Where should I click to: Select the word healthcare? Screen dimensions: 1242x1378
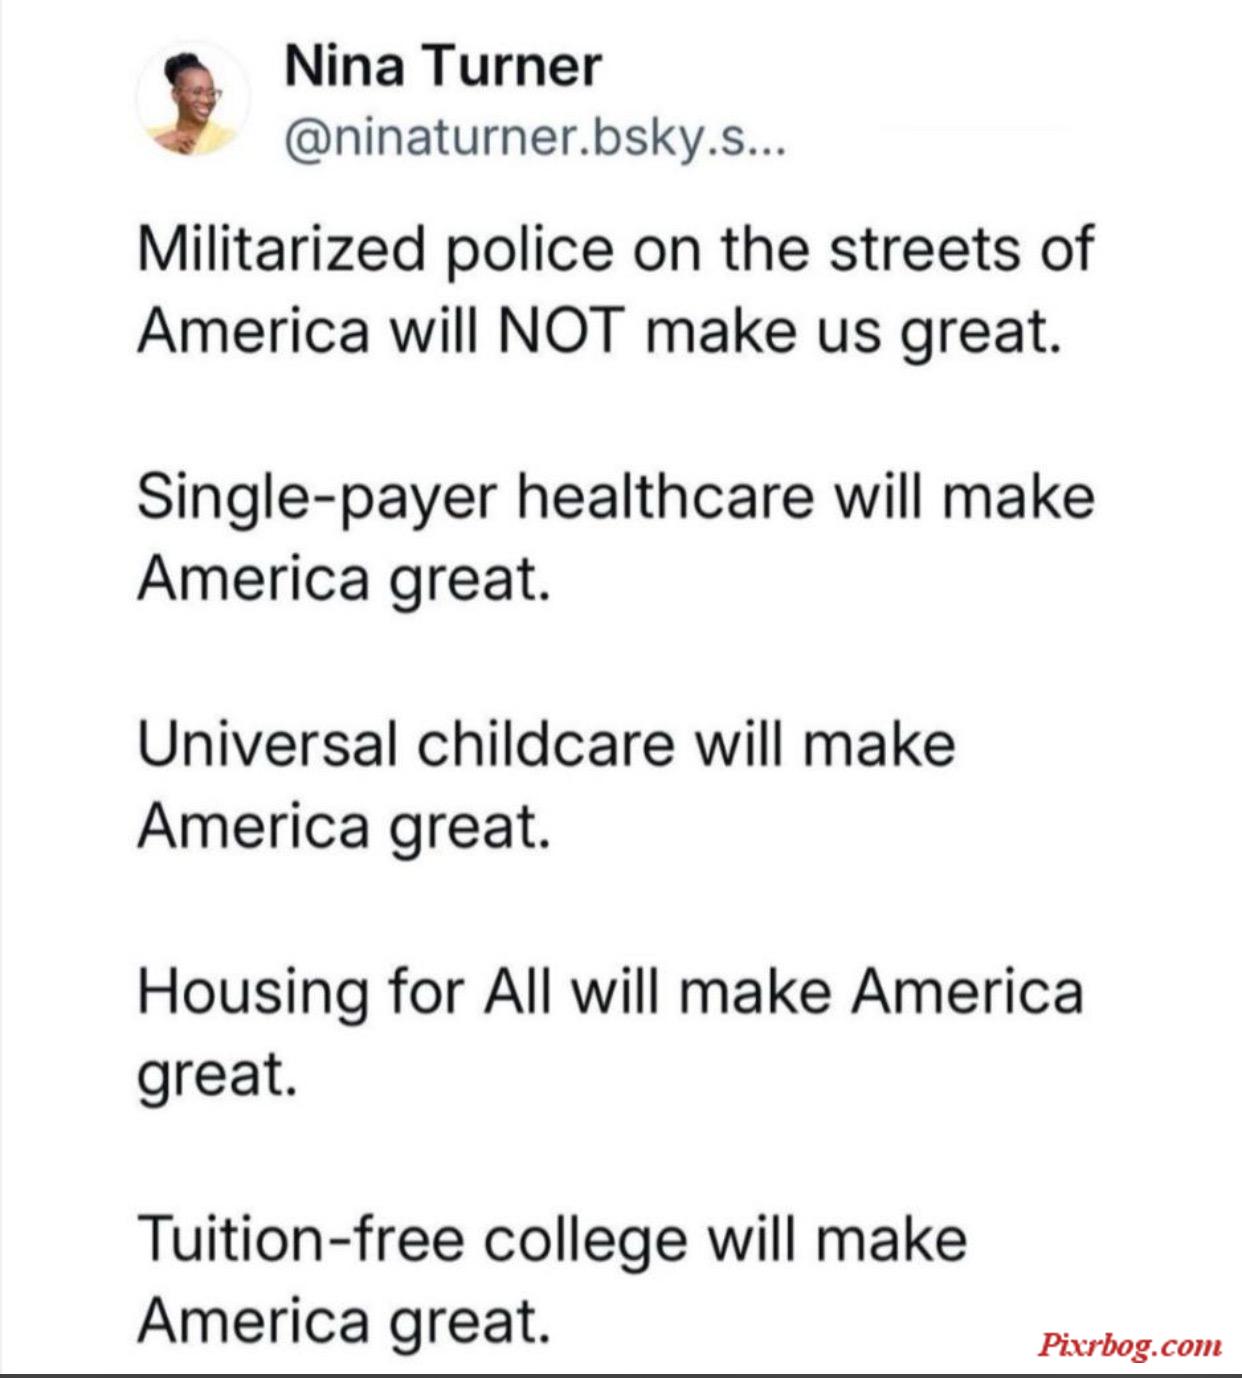(666, 496)
